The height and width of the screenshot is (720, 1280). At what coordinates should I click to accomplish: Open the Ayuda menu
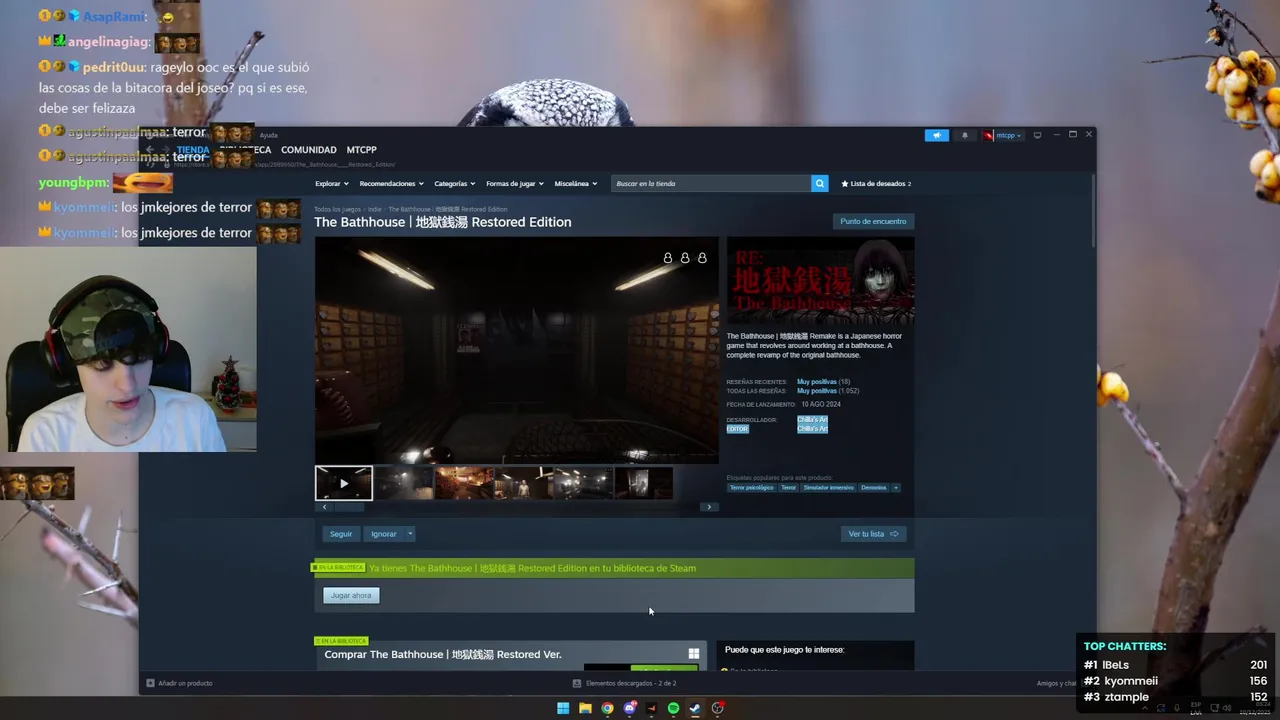tap(269, 135)
